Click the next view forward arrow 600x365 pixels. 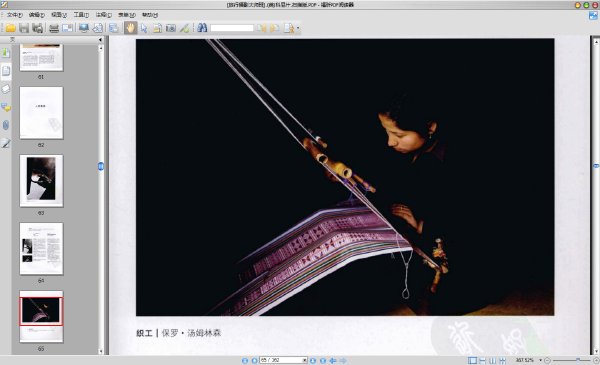click(x=343, y=360)
